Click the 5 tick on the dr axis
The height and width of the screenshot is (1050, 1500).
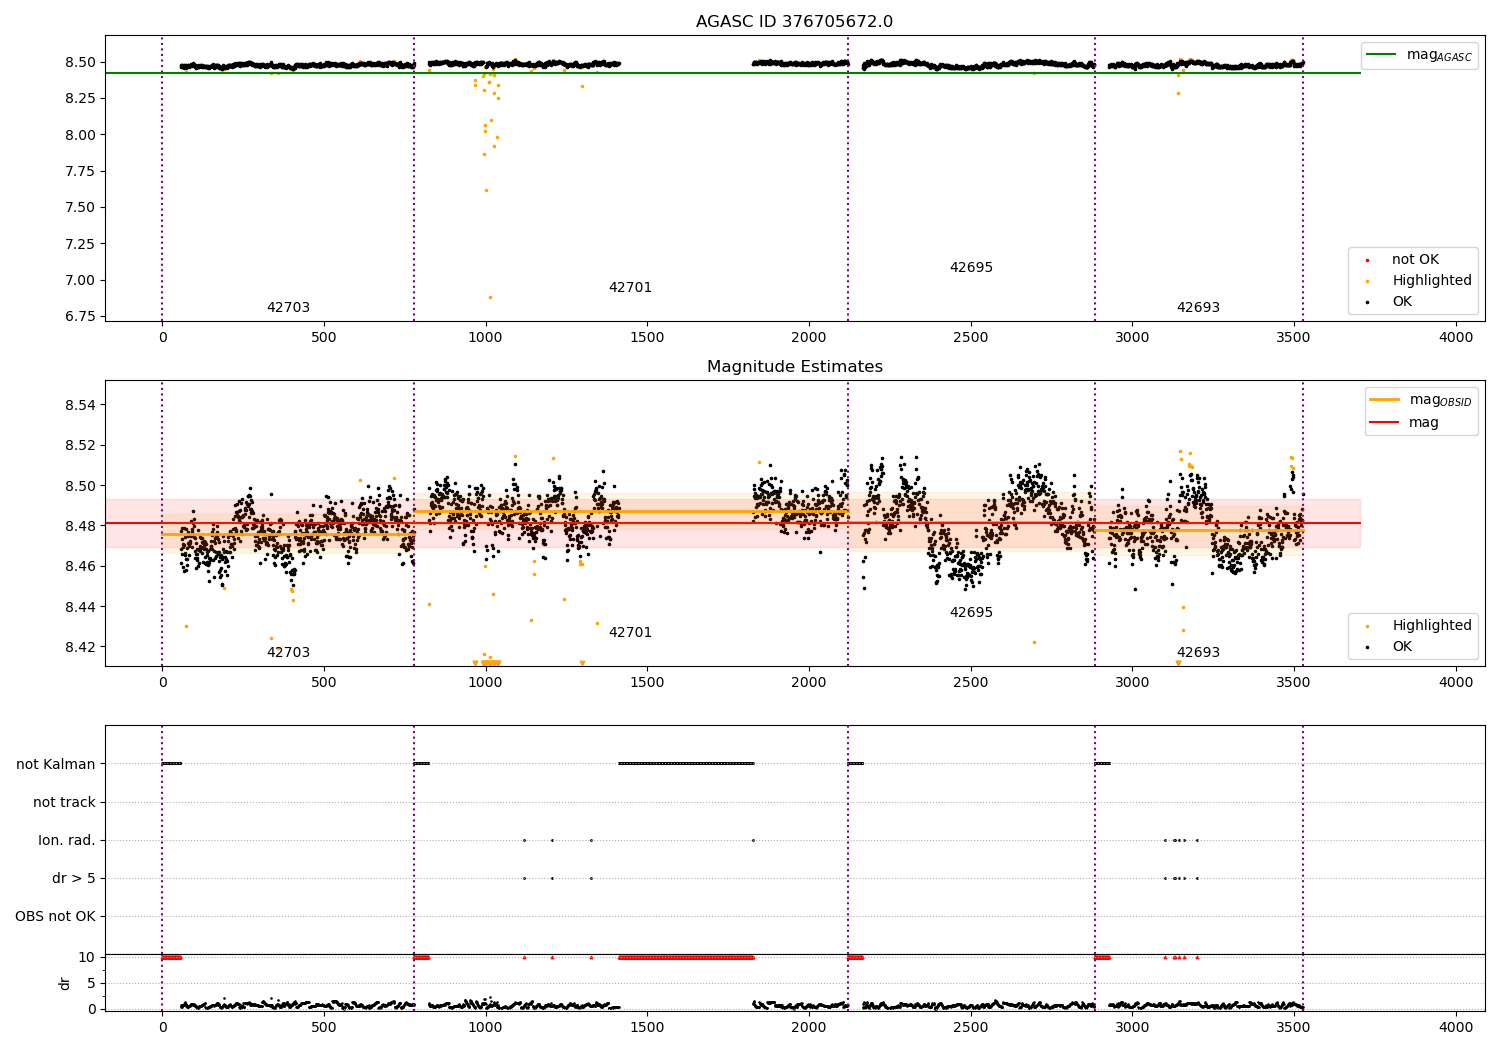click(x=91, y=984)
